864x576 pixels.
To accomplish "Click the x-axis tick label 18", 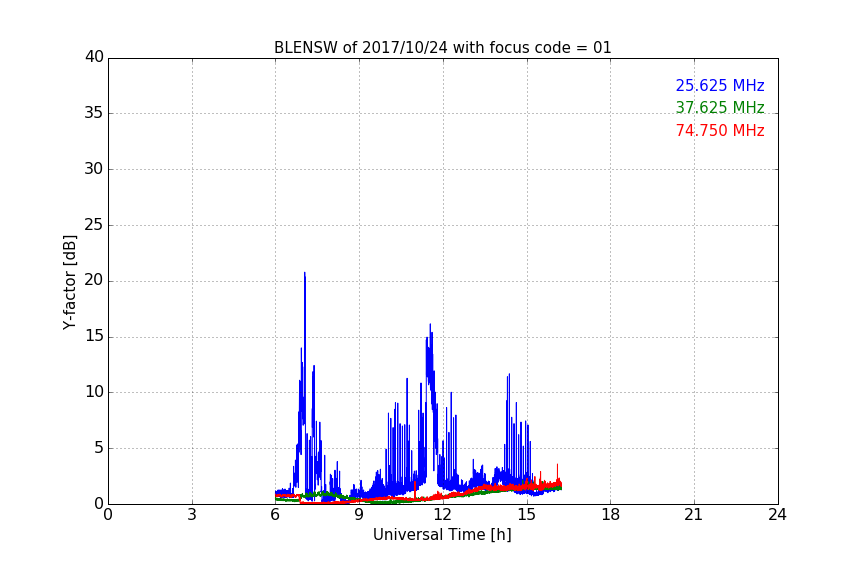I will pos(611,515).
